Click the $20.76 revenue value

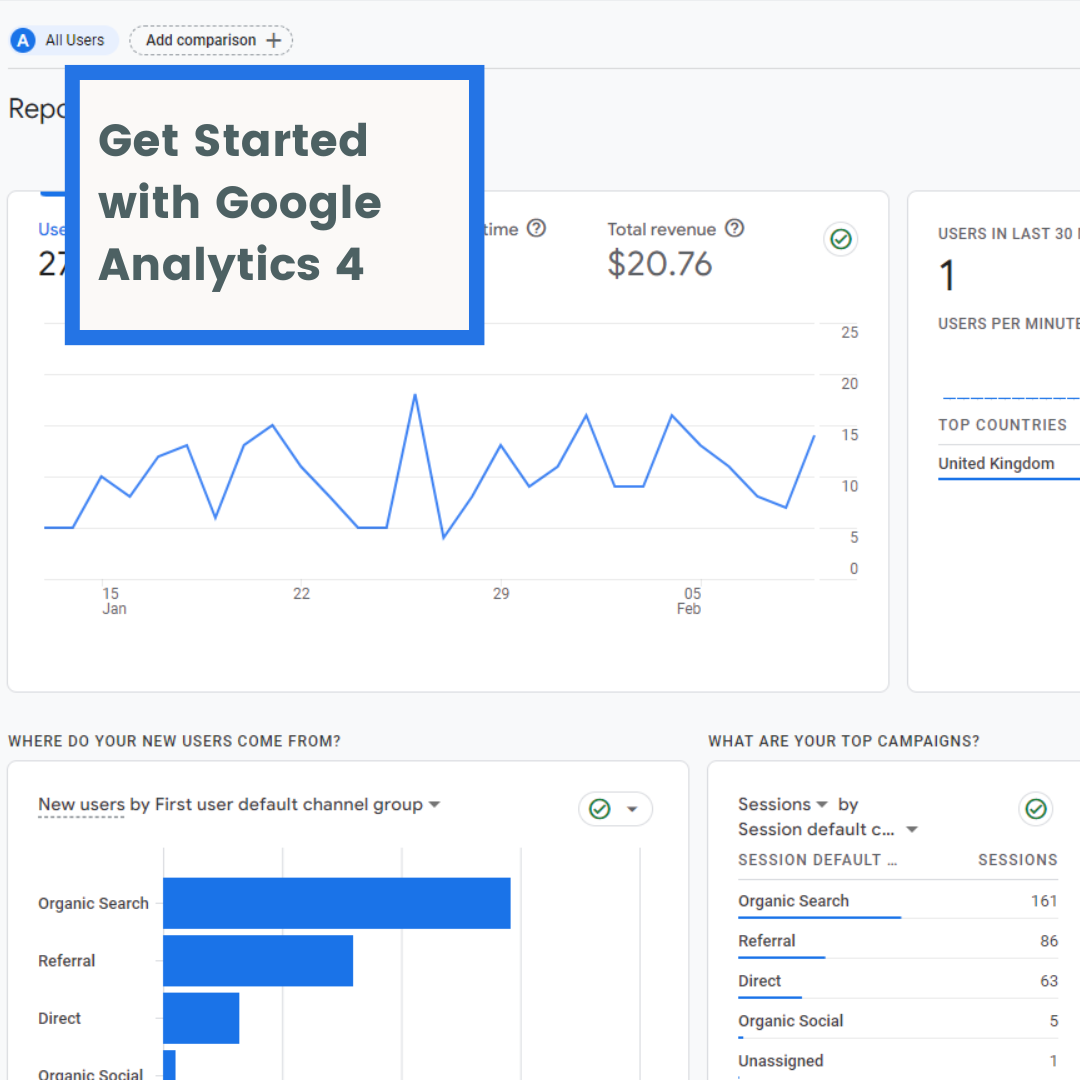click(659, 264)
